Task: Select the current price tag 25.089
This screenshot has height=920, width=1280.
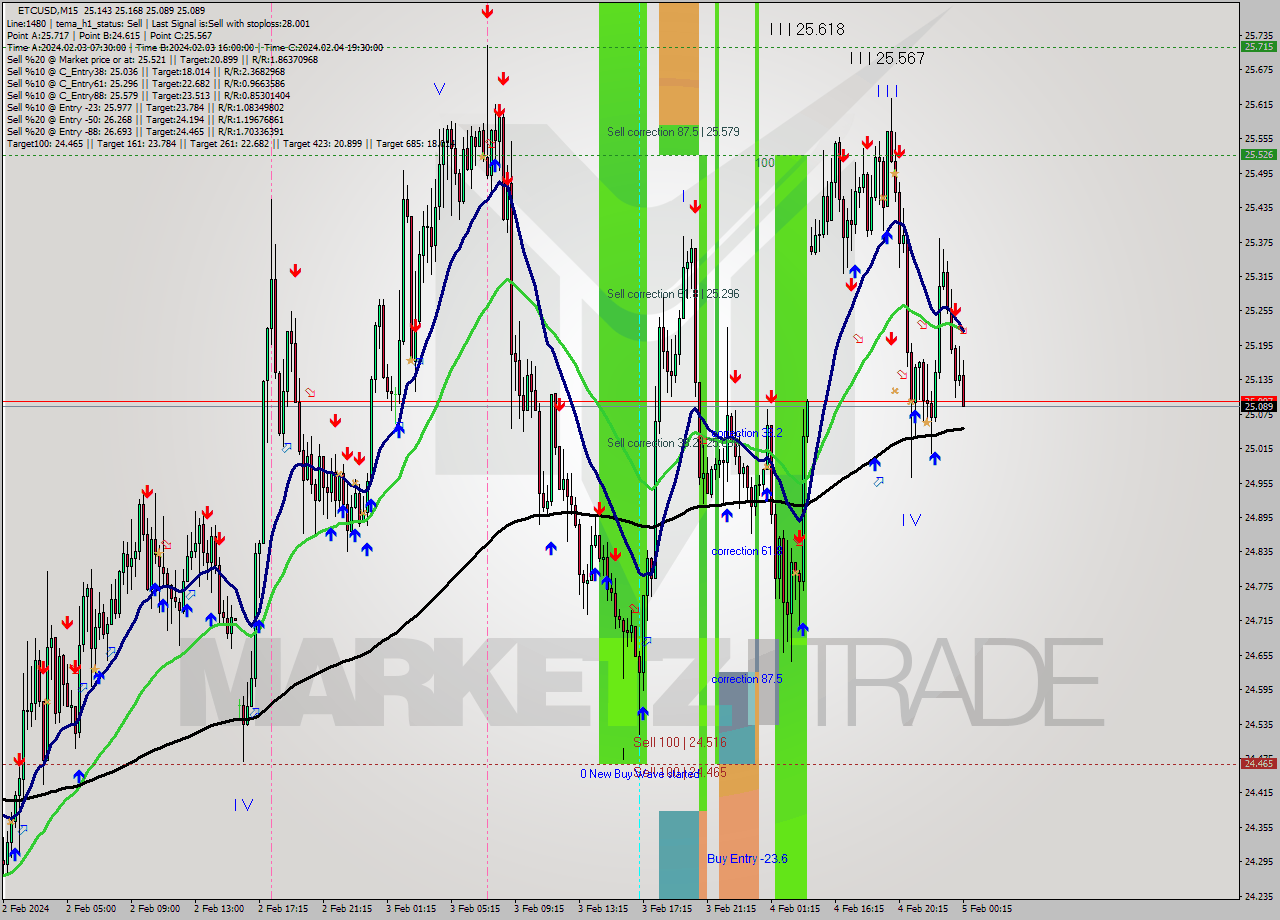Action: [1258, 406]
